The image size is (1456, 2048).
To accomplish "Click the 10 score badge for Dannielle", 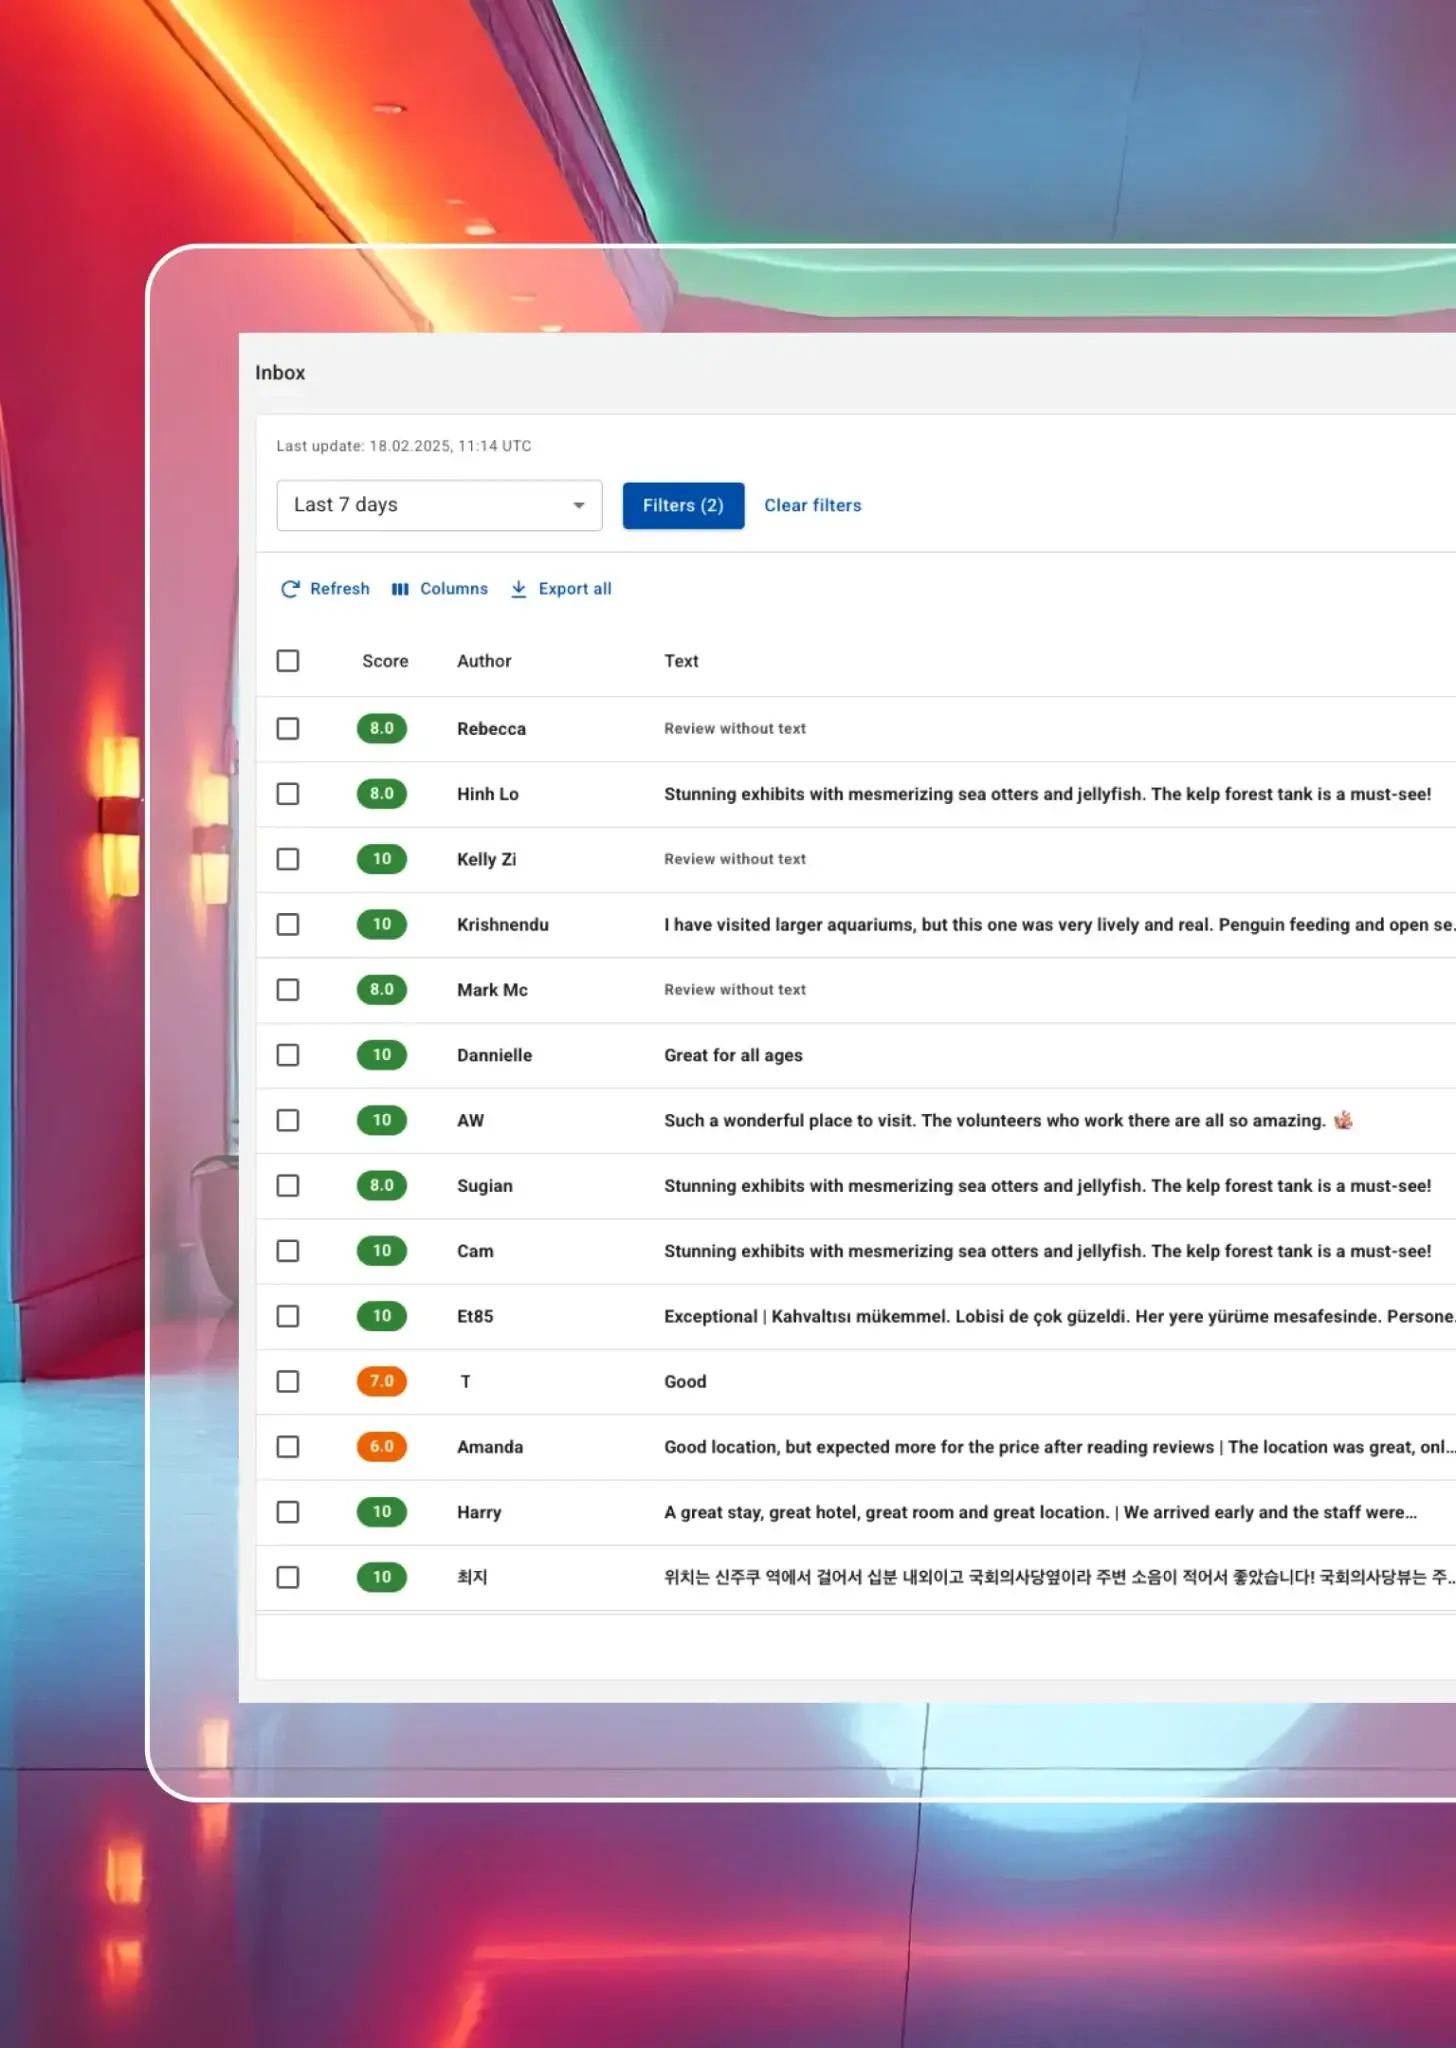I will pyautogui.click(x=381, y=1054).
